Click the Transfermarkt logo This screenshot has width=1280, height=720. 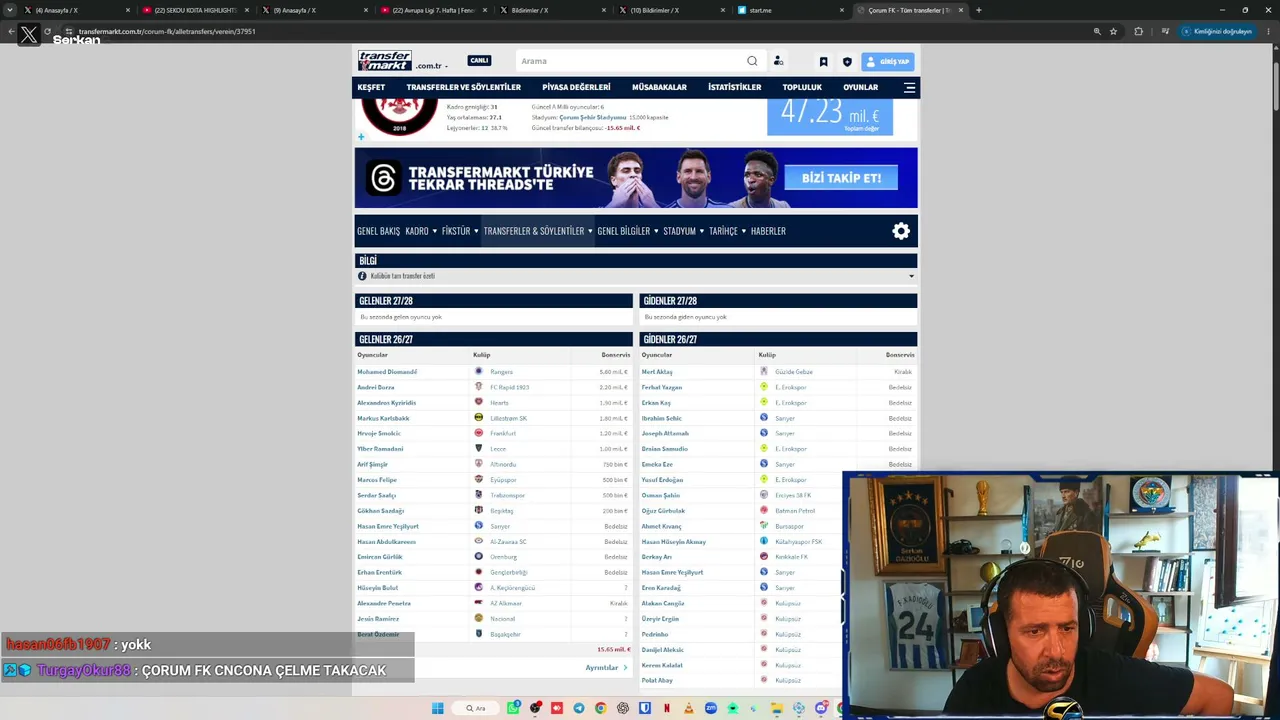385,61
